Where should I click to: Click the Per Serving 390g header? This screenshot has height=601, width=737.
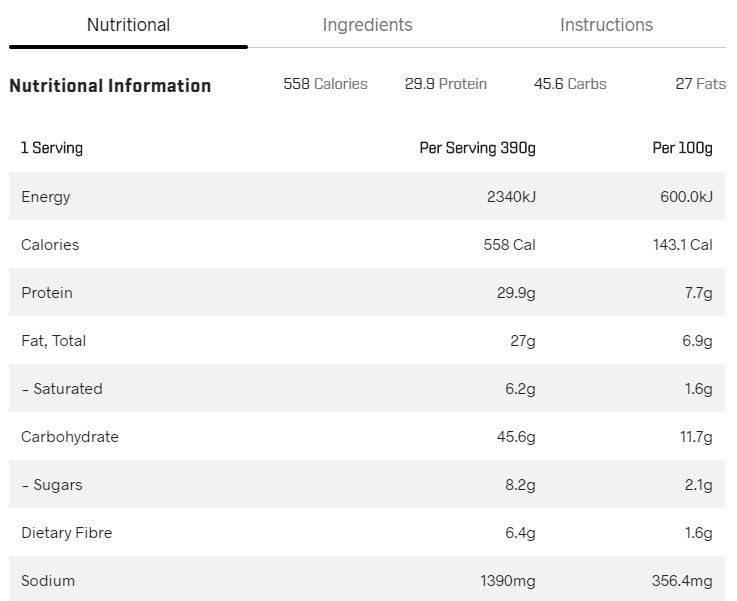click(x=477, y=148)
